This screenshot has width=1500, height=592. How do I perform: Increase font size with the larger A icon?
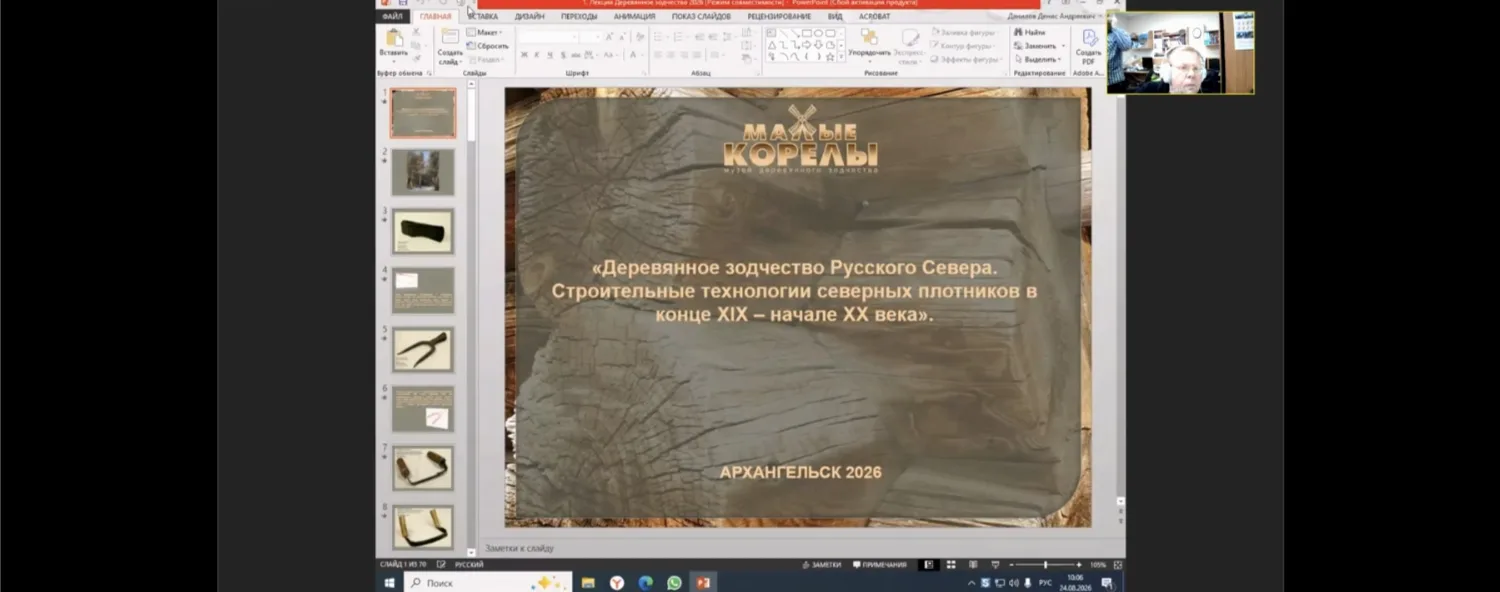tap(609, 36)
